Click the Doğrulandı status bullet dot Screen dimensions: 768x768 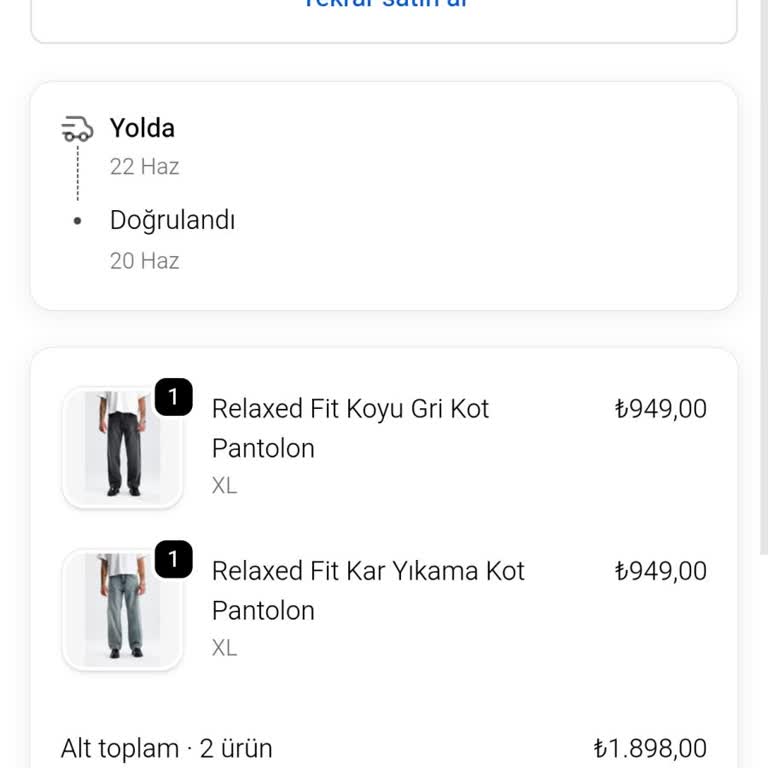(77, 221)
